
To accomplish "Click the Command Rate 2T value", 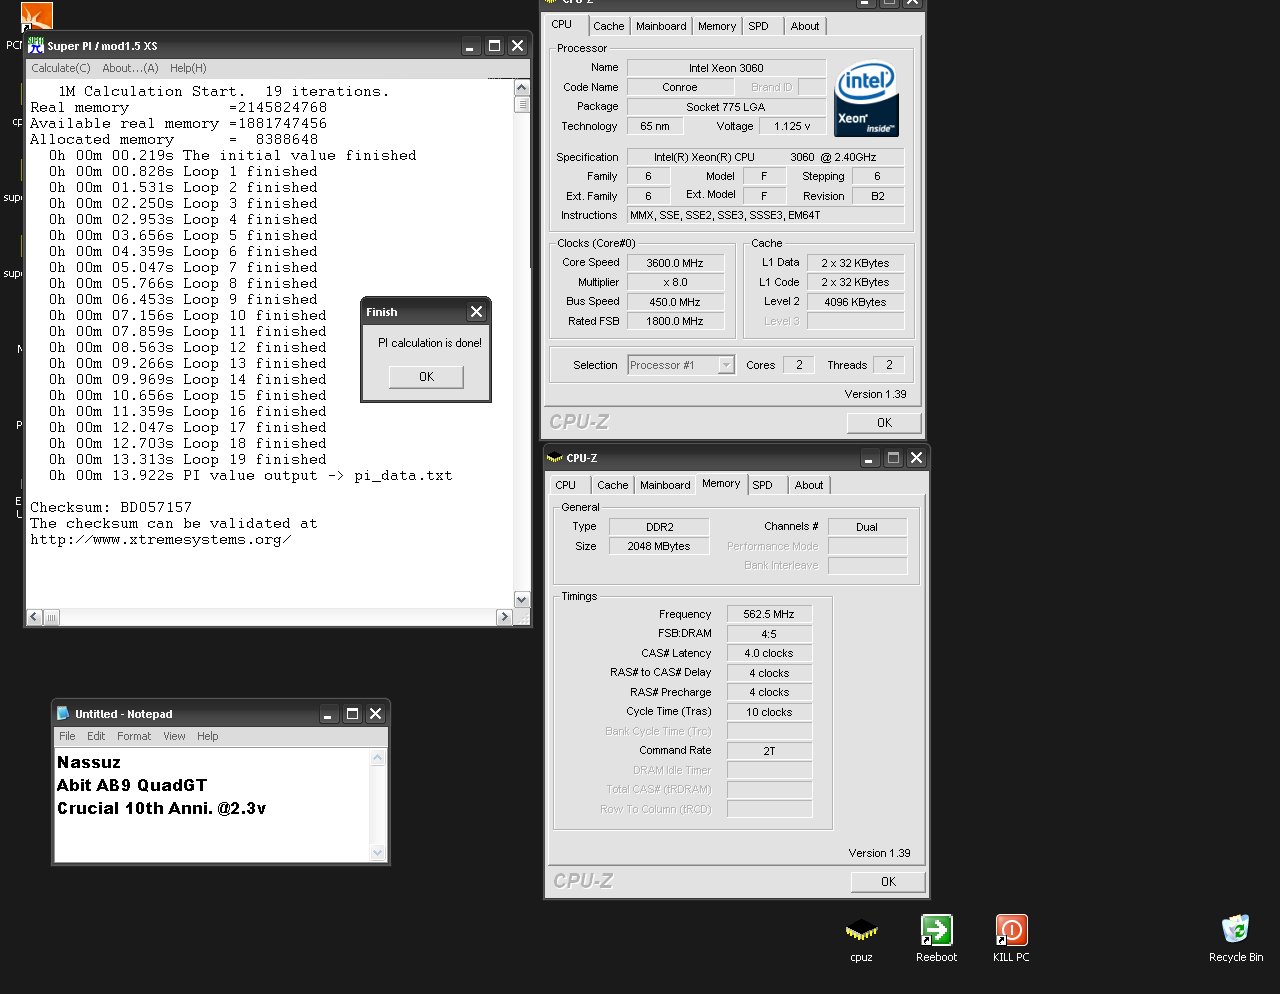I will [769, 751].
